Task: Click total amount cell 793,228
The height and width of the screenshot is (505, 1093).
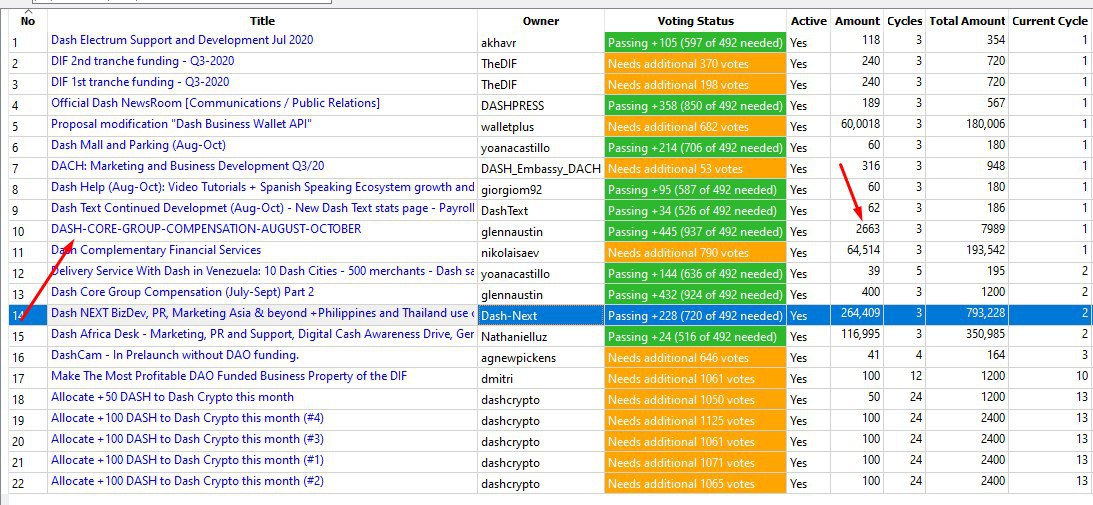Action: pos(967,315)
